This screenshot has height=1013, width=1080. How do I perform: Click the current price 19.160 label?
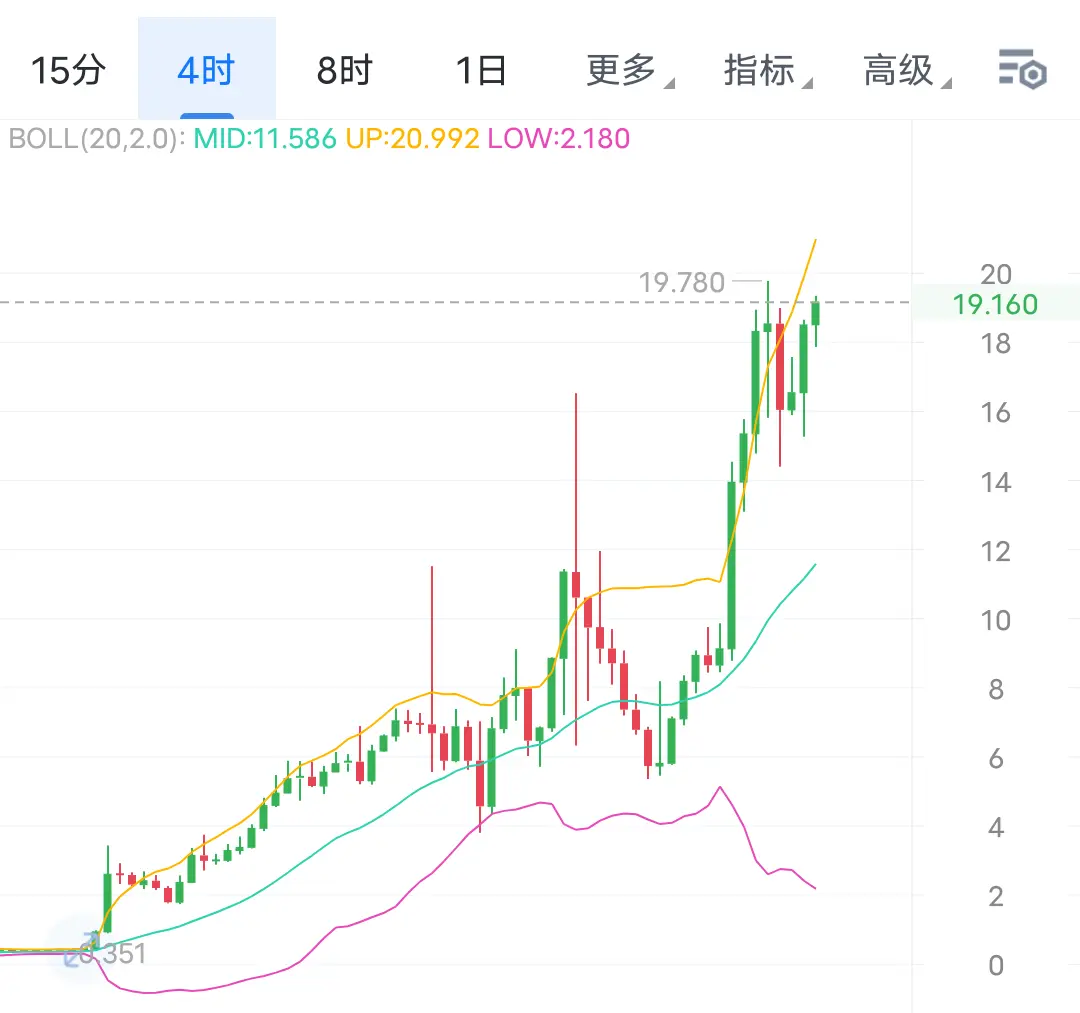[995, 304]
